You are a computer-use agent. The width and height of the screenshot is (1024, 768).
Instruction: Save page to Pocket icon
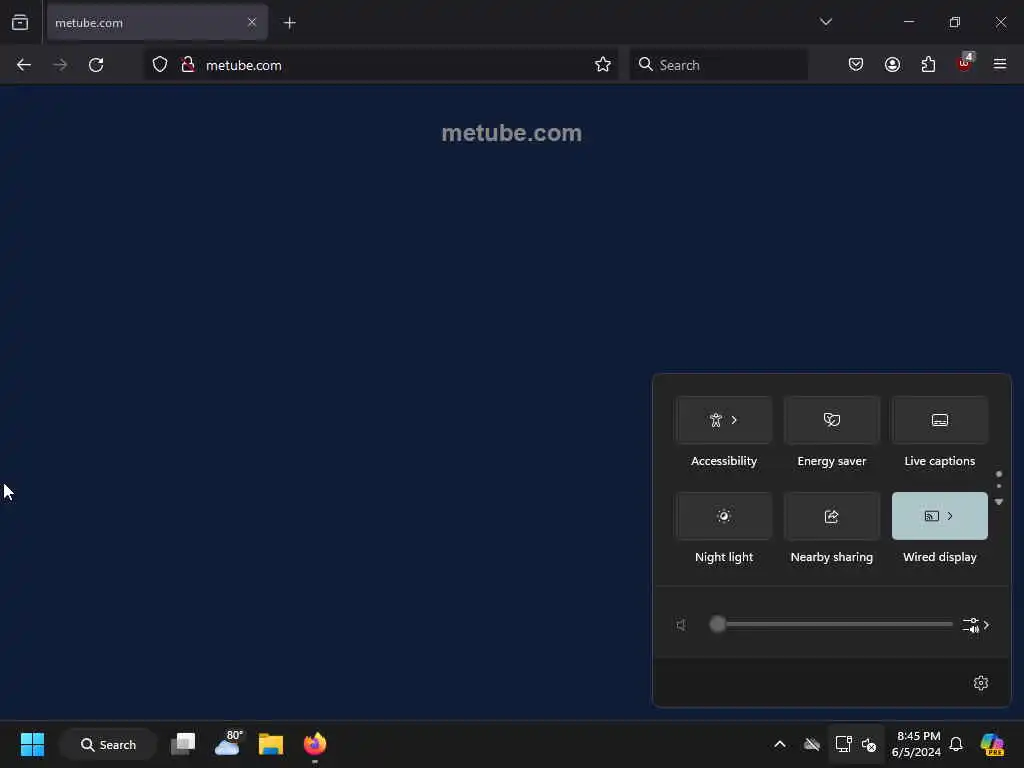tap(856, 65)
